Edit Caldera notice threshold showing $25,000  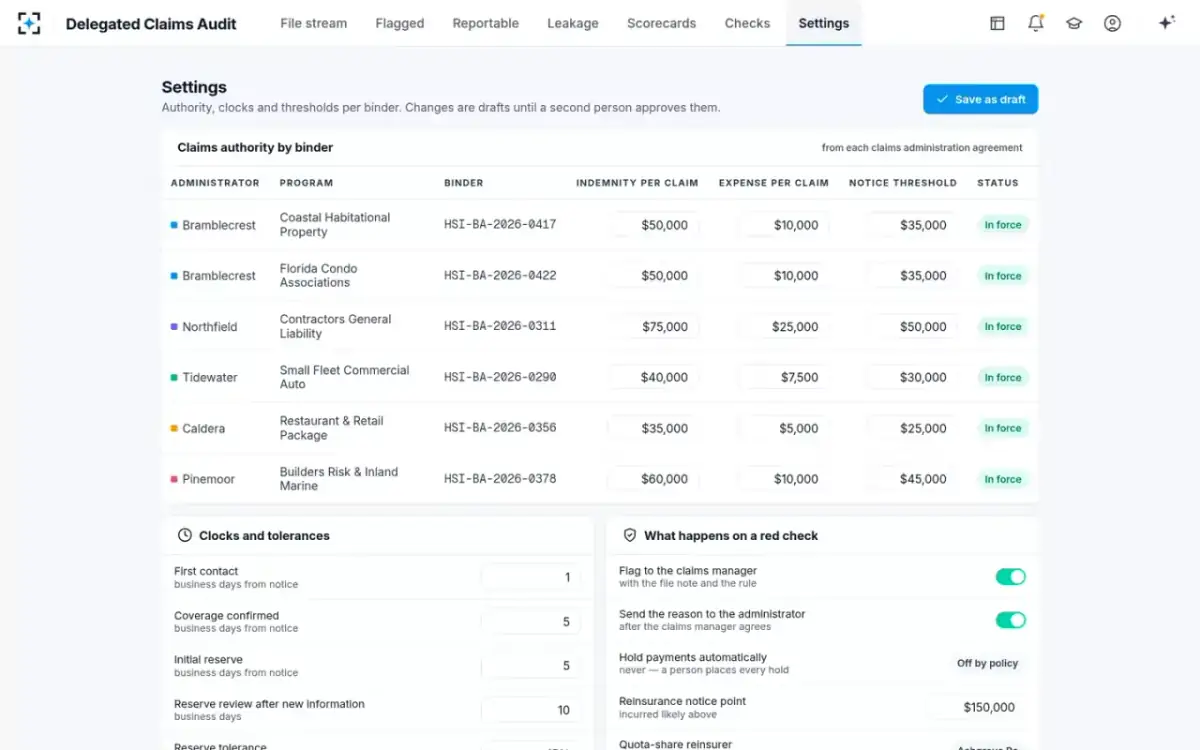(912, 428)
